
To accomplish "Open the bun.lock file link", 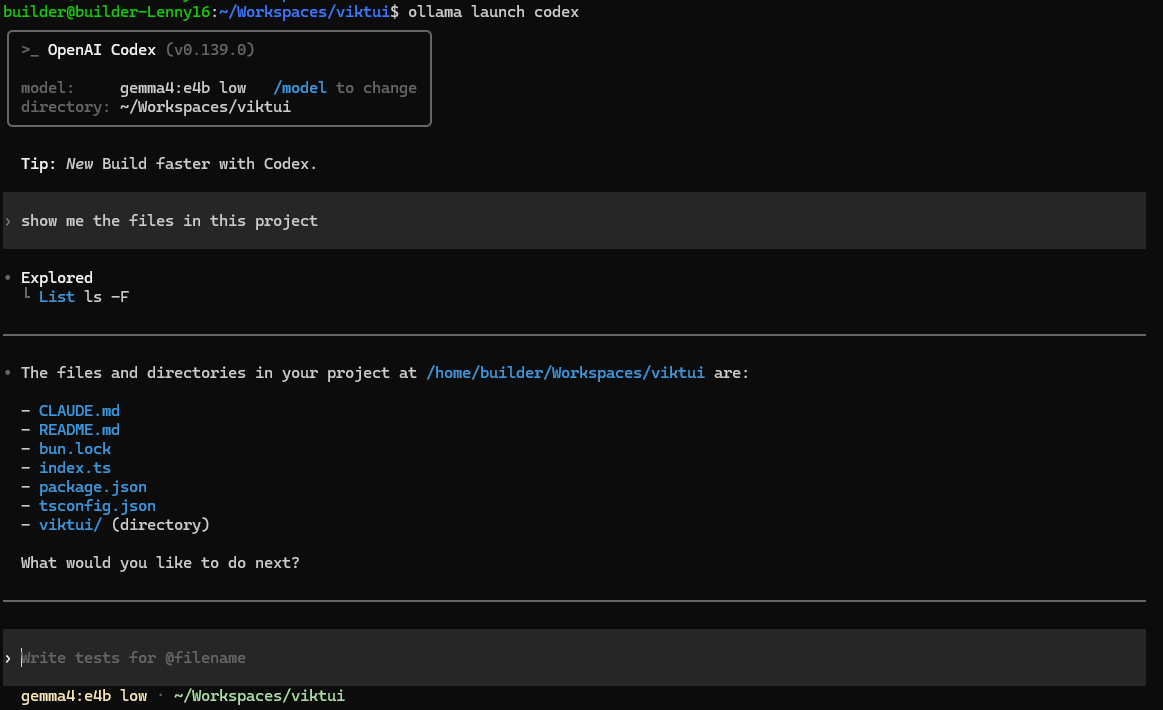I will pyautogui.click(x=75, y=449).
